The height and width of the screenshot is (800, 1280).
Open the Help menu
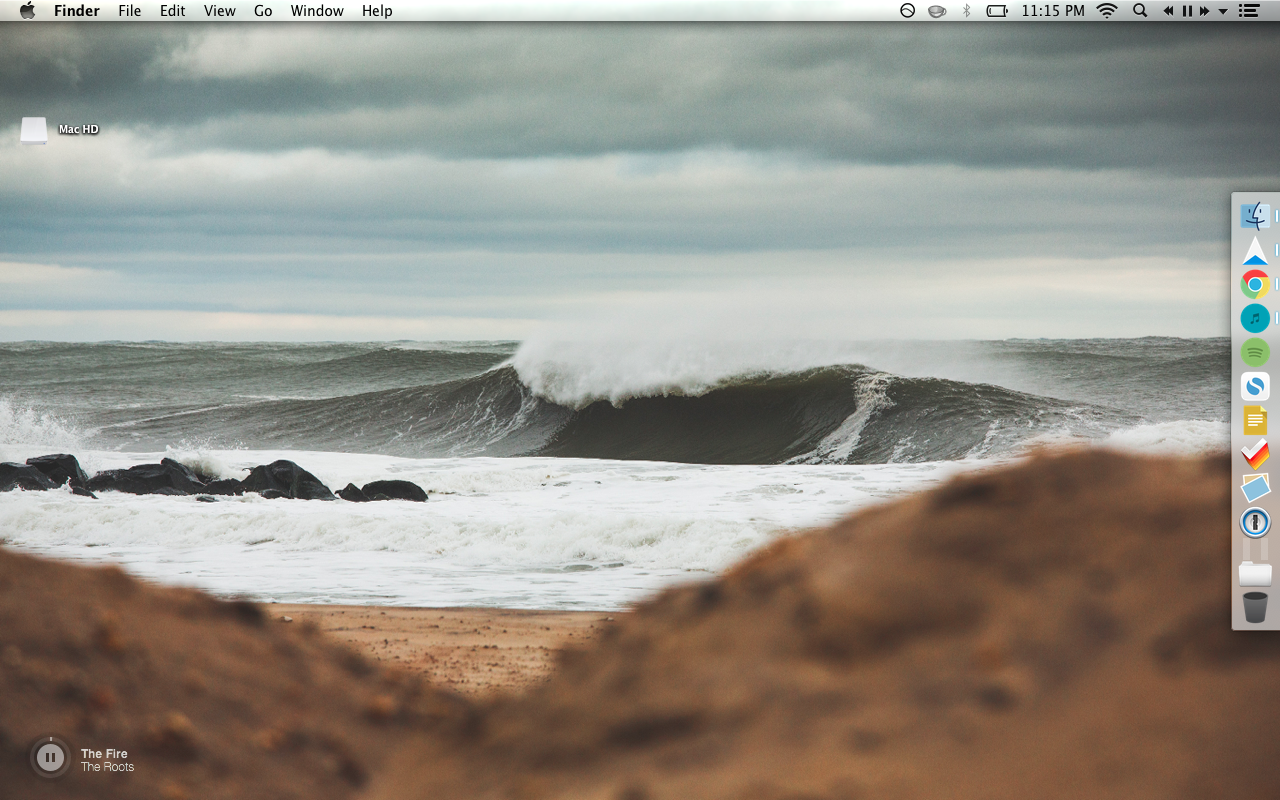point(377,11)
